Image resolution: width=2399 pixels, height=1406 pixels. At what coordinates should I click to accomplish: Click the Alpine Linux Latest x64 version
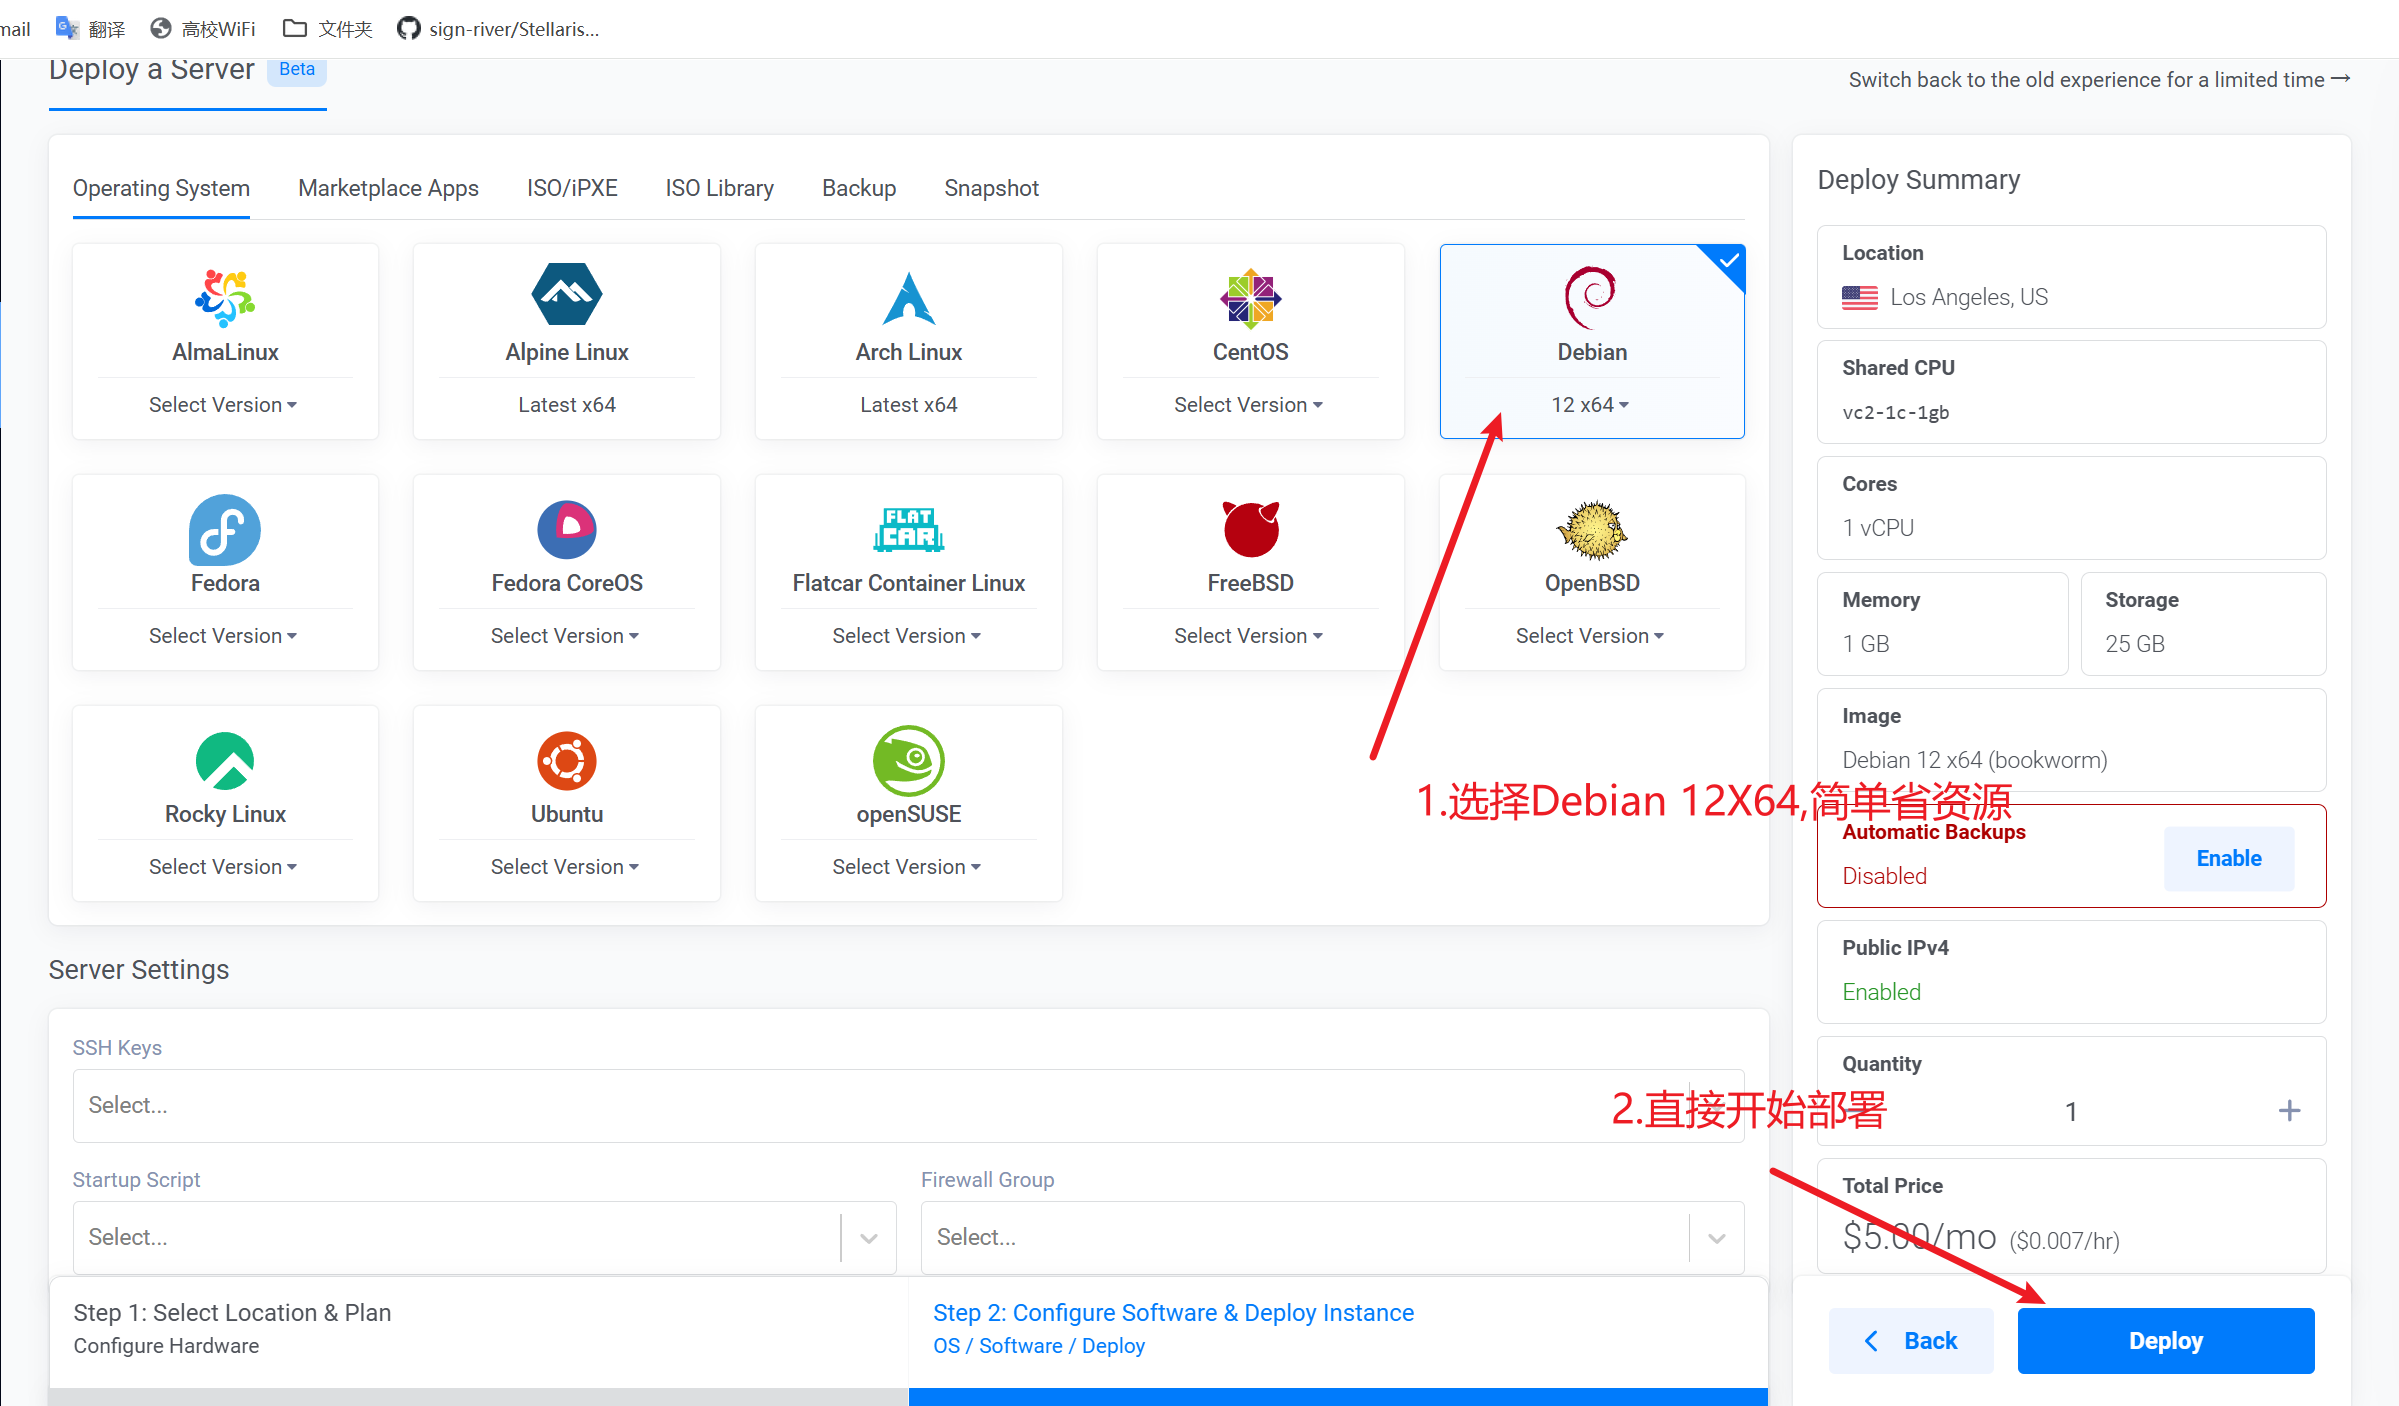point(567,405)
